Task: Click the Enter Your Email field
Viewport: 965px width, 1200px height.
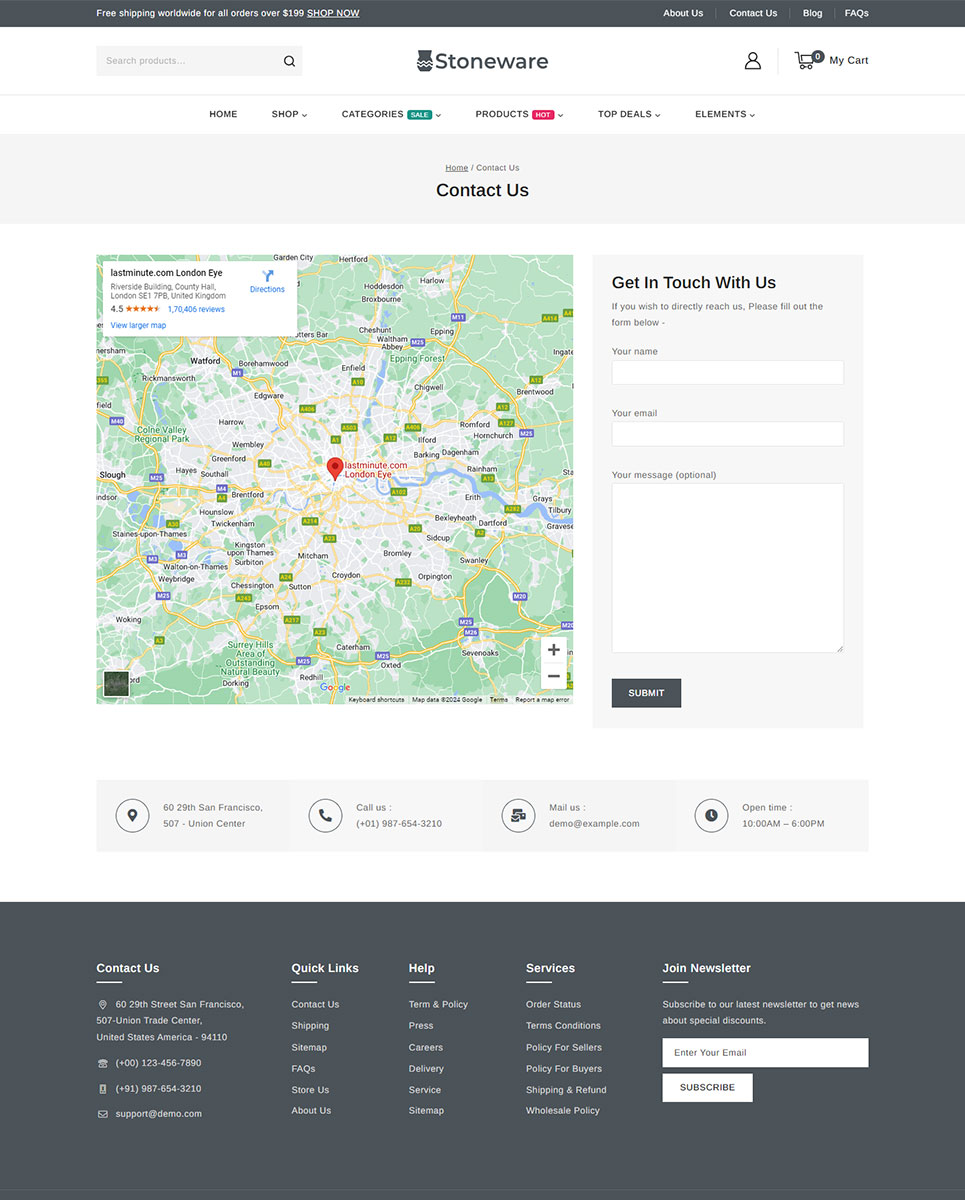Action: coord(765,1052)
